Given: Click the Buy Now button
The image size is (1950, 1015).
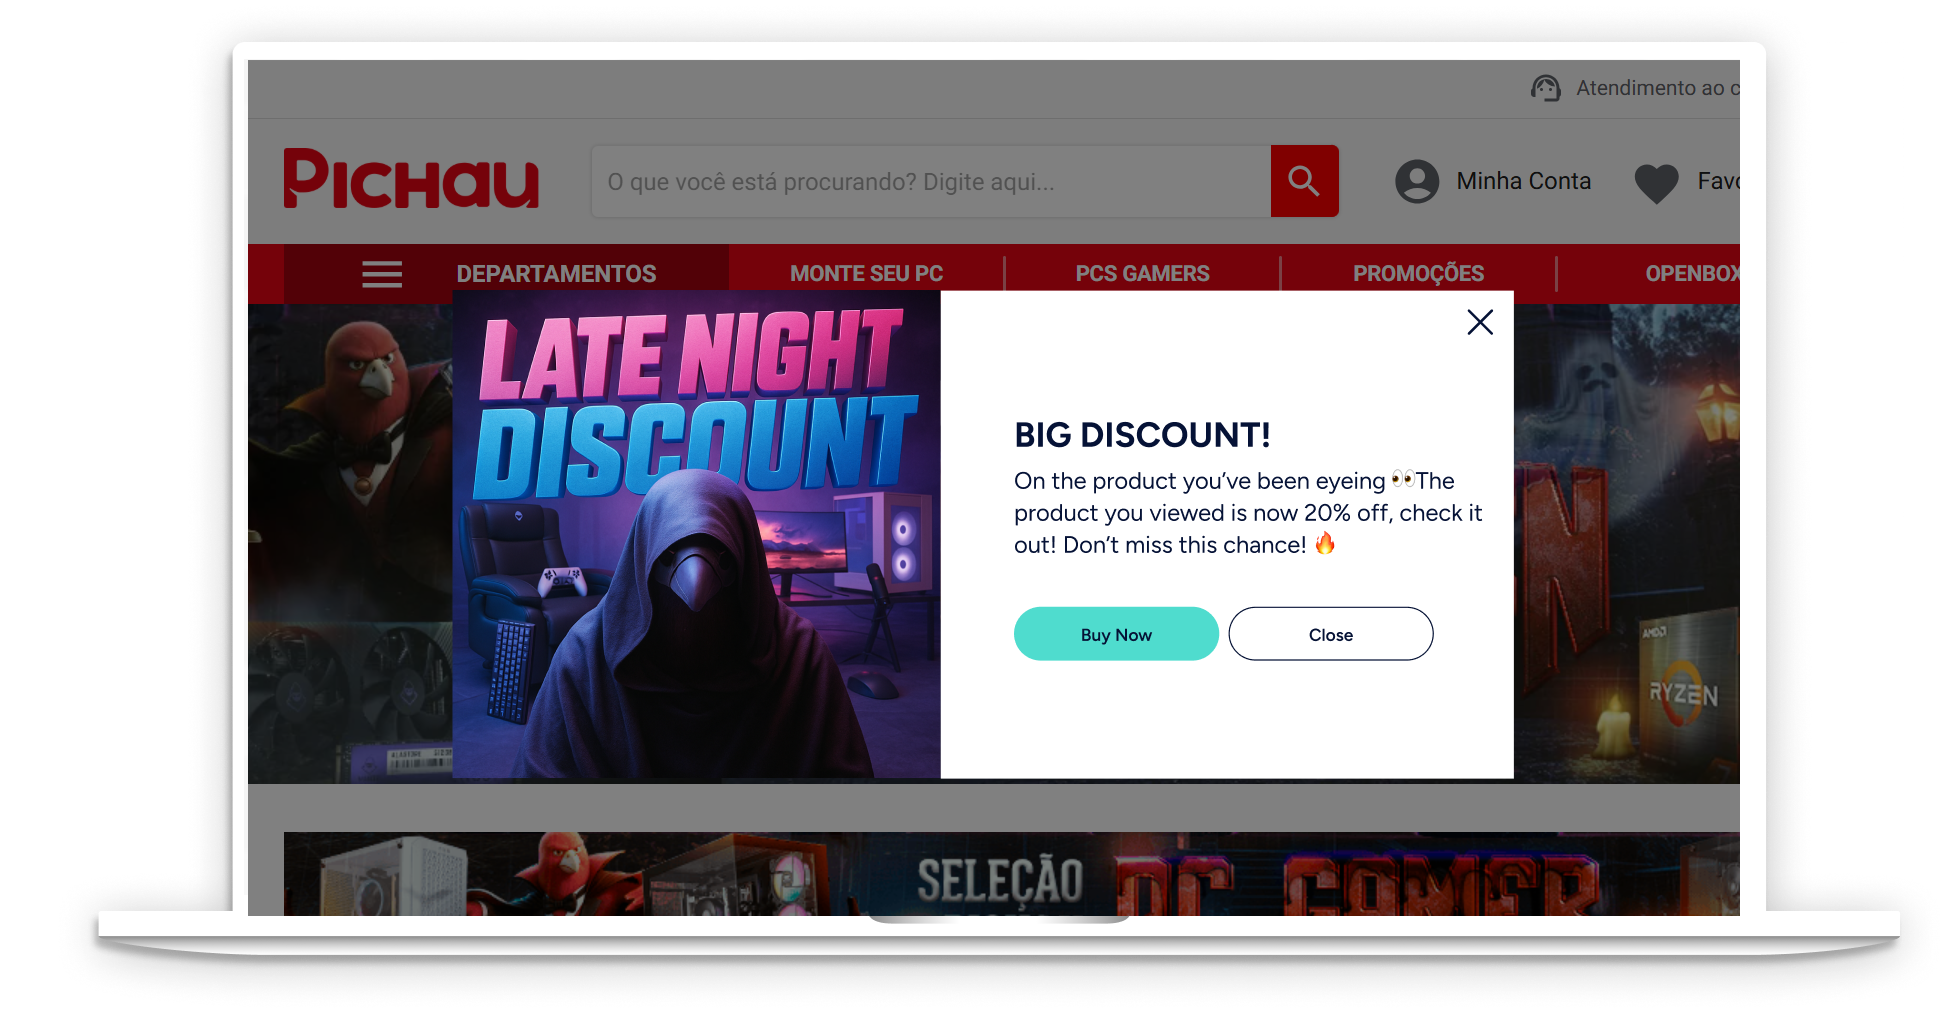Looking at the screenshot, I should 1116,634.
